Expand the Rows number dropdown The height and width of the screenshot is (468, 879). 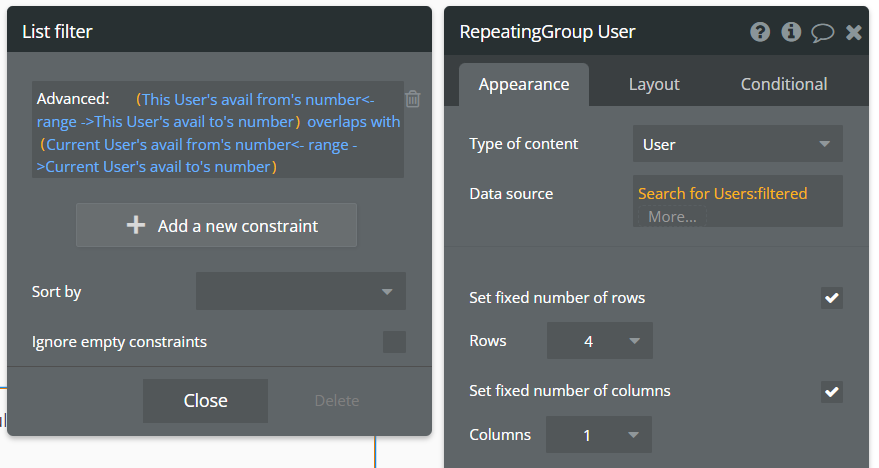pyautogui.click(x=599, y=341)
